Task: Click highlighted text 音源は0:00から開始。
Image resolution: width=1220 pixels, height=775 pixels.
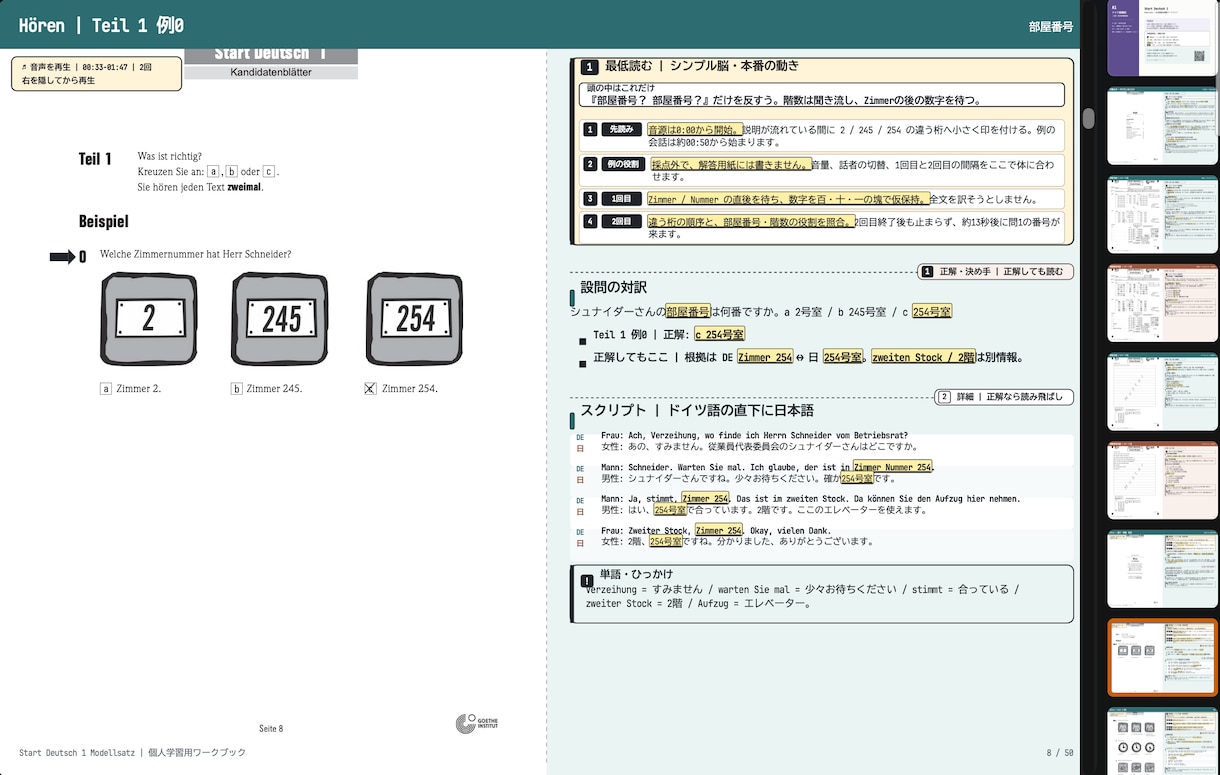Action: click(695, 130)
